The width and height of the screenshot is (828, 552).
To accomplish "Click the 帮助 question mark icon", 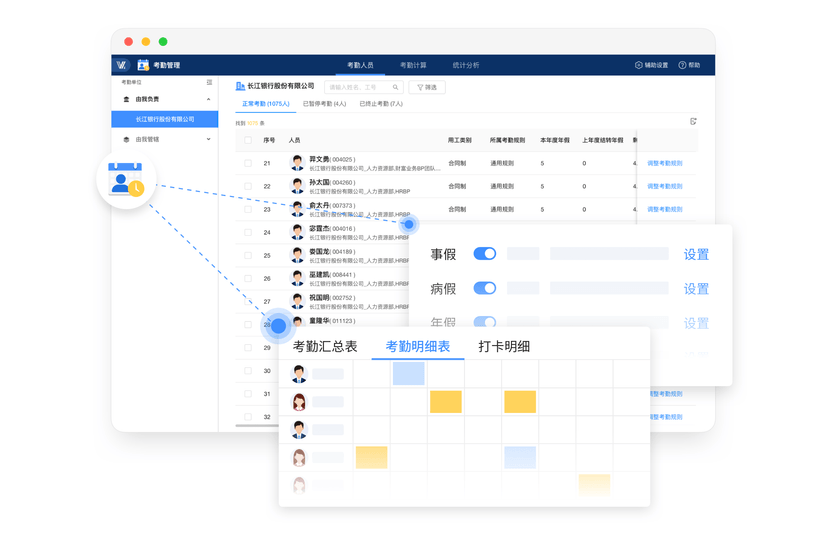I will click(x=682, y=65).
